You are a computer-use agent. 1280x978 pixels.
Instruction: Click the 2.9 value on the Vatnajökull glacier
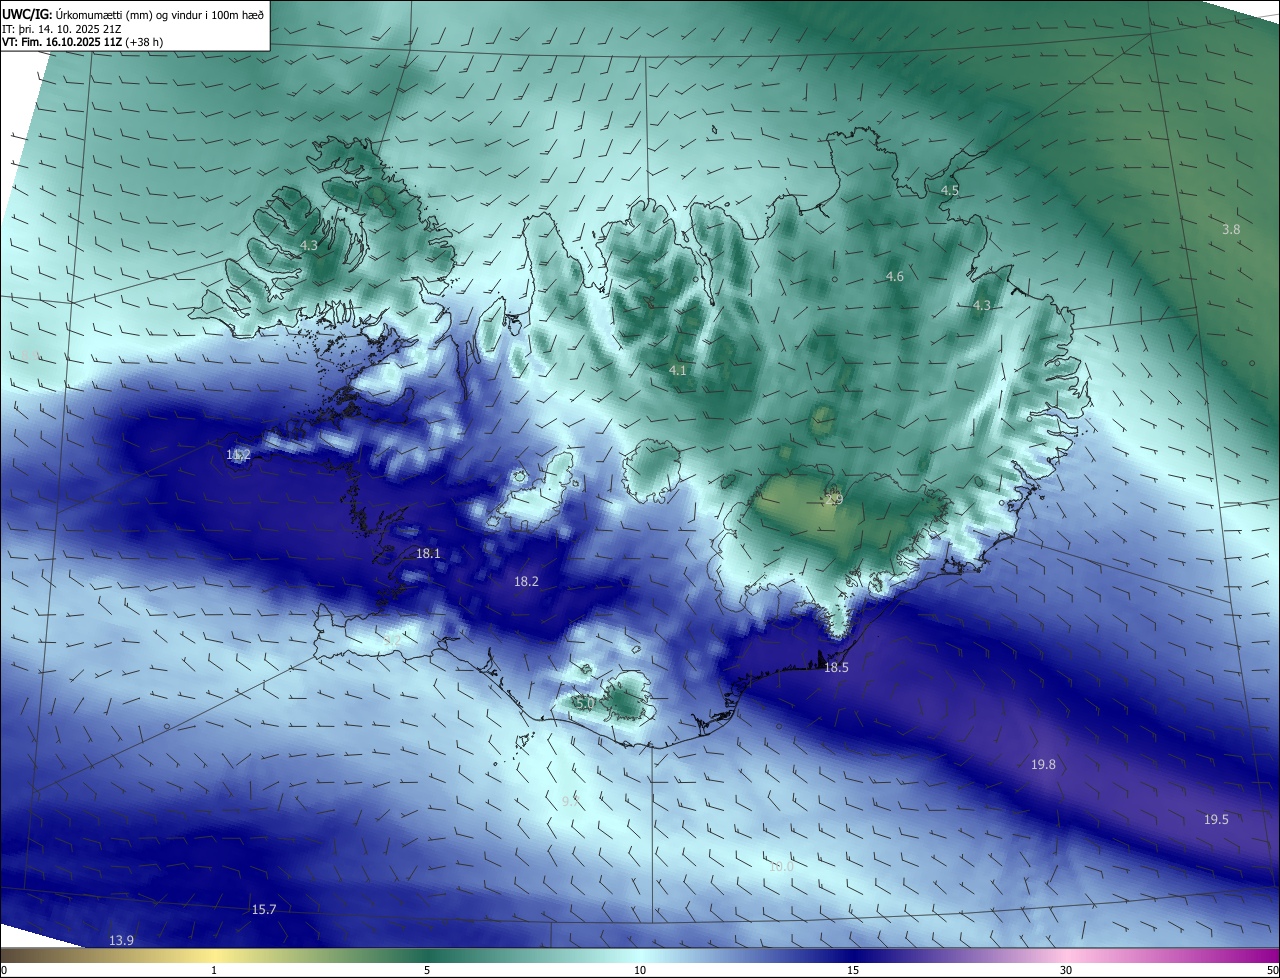[834, 499]
